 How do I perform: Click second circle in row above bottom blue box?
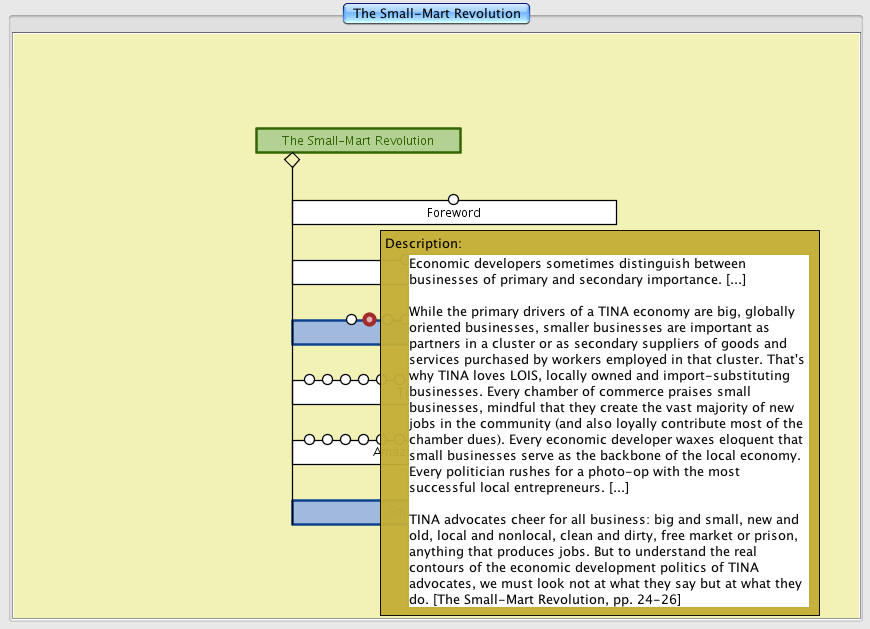coord(327,439)
